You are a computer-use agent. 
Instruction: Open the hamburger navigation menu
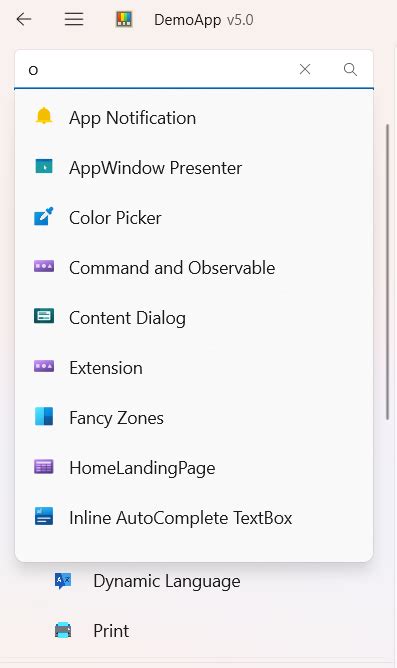tap(74, 19)
